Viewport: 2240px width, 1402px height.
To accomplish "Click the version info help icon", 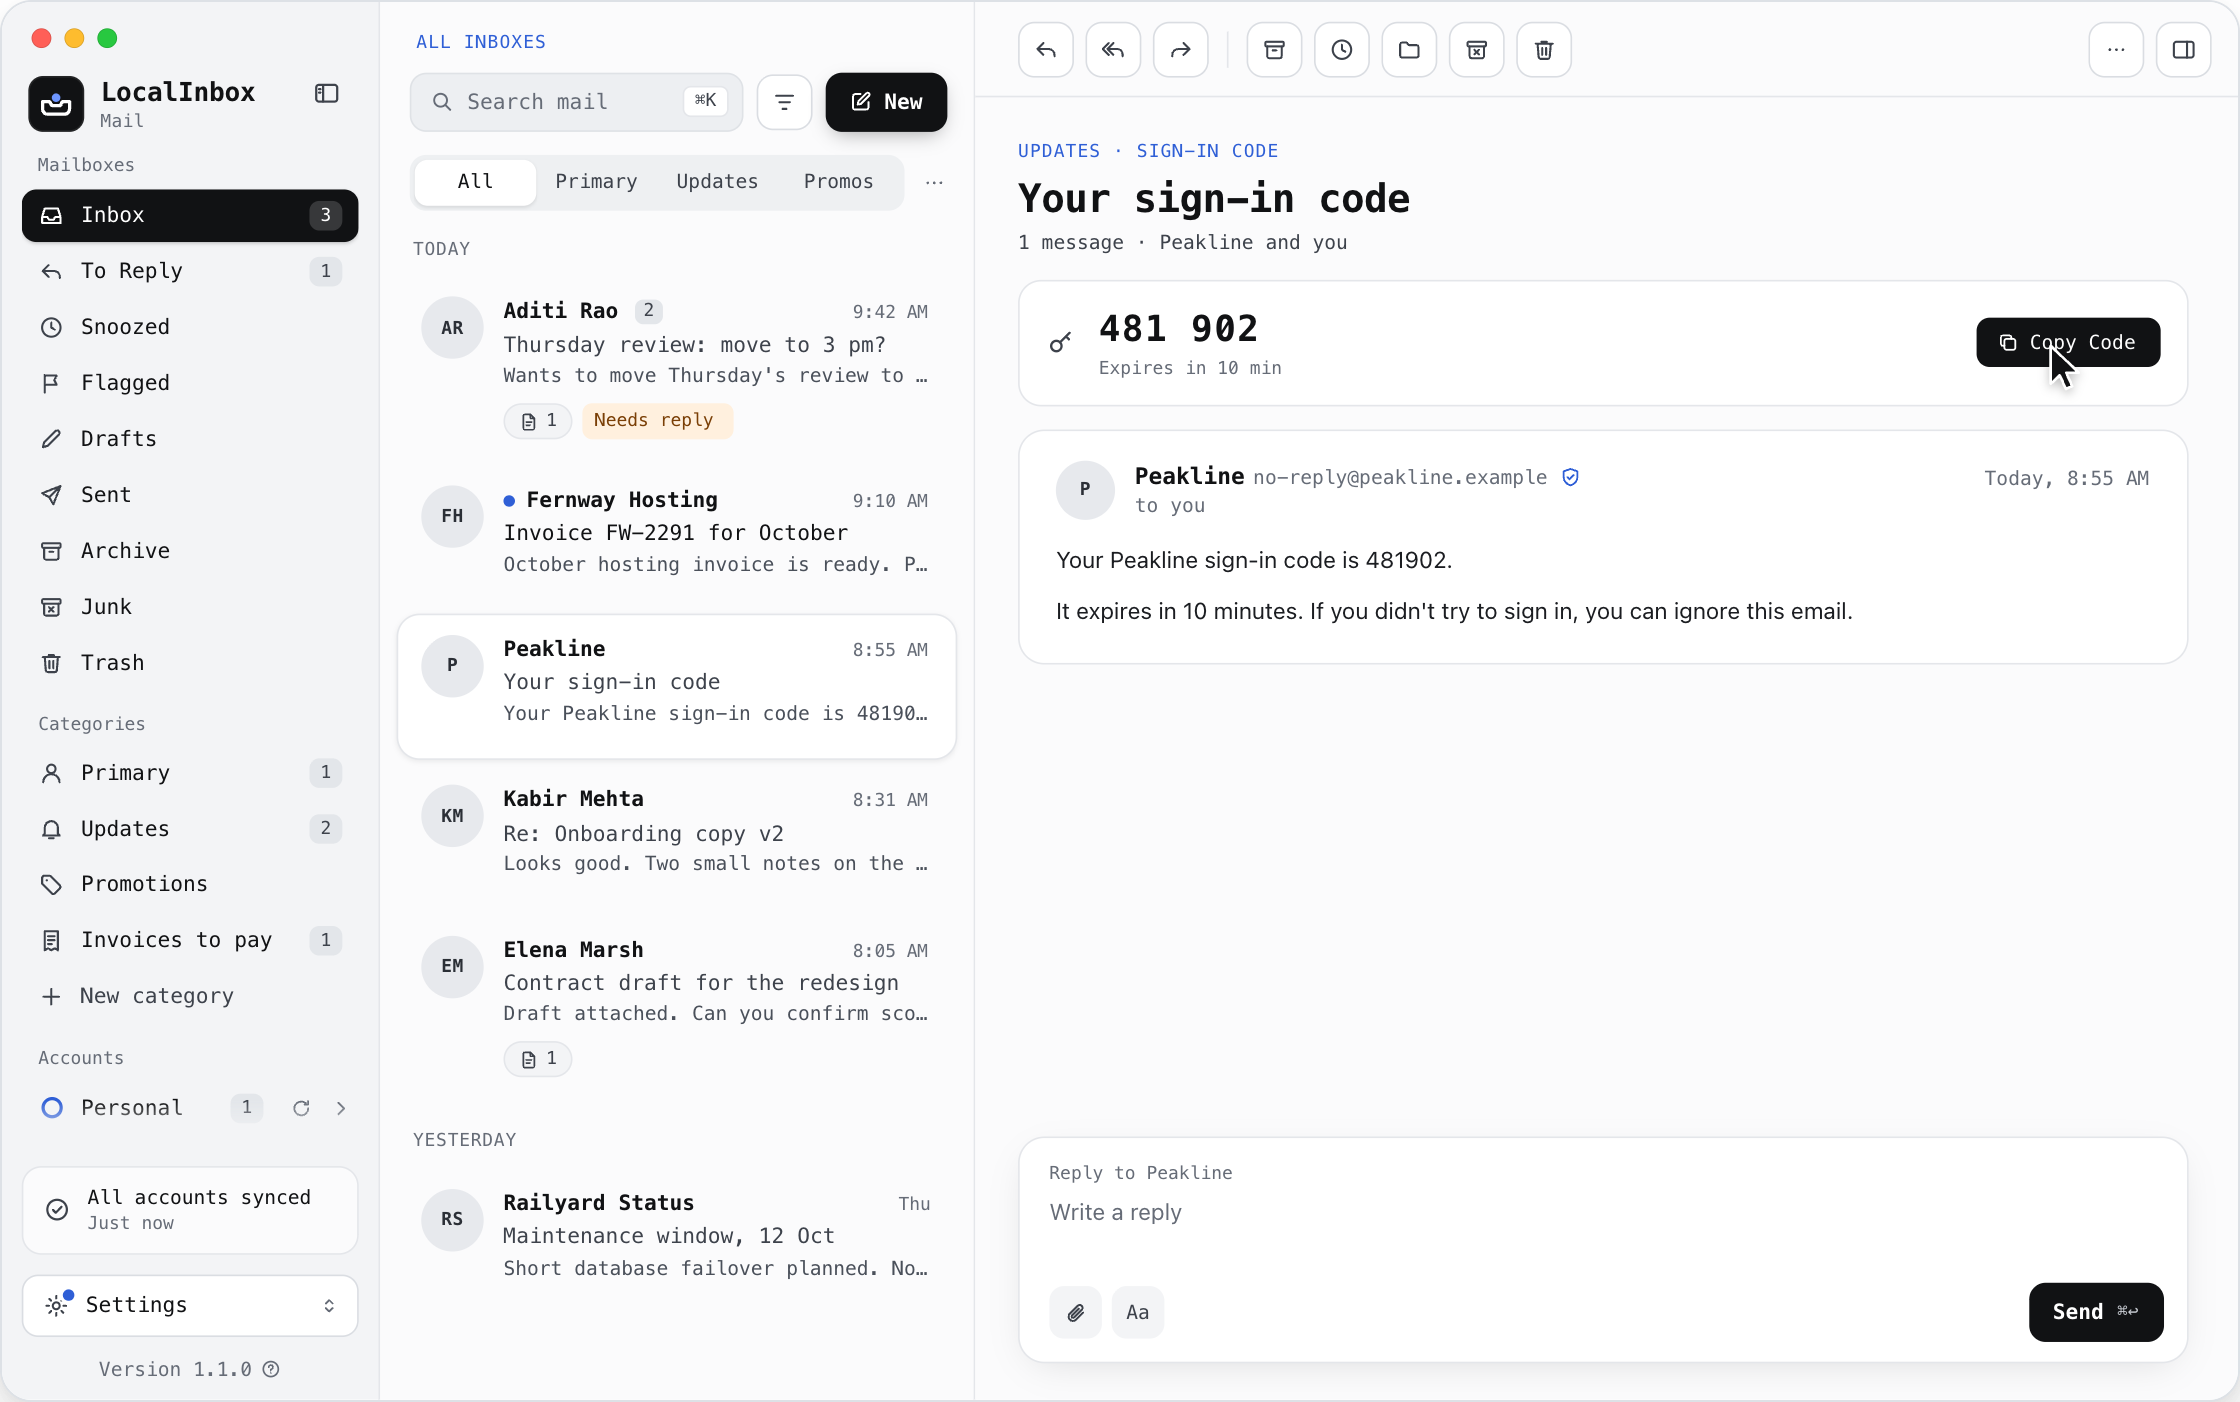I will [271, 1369].
